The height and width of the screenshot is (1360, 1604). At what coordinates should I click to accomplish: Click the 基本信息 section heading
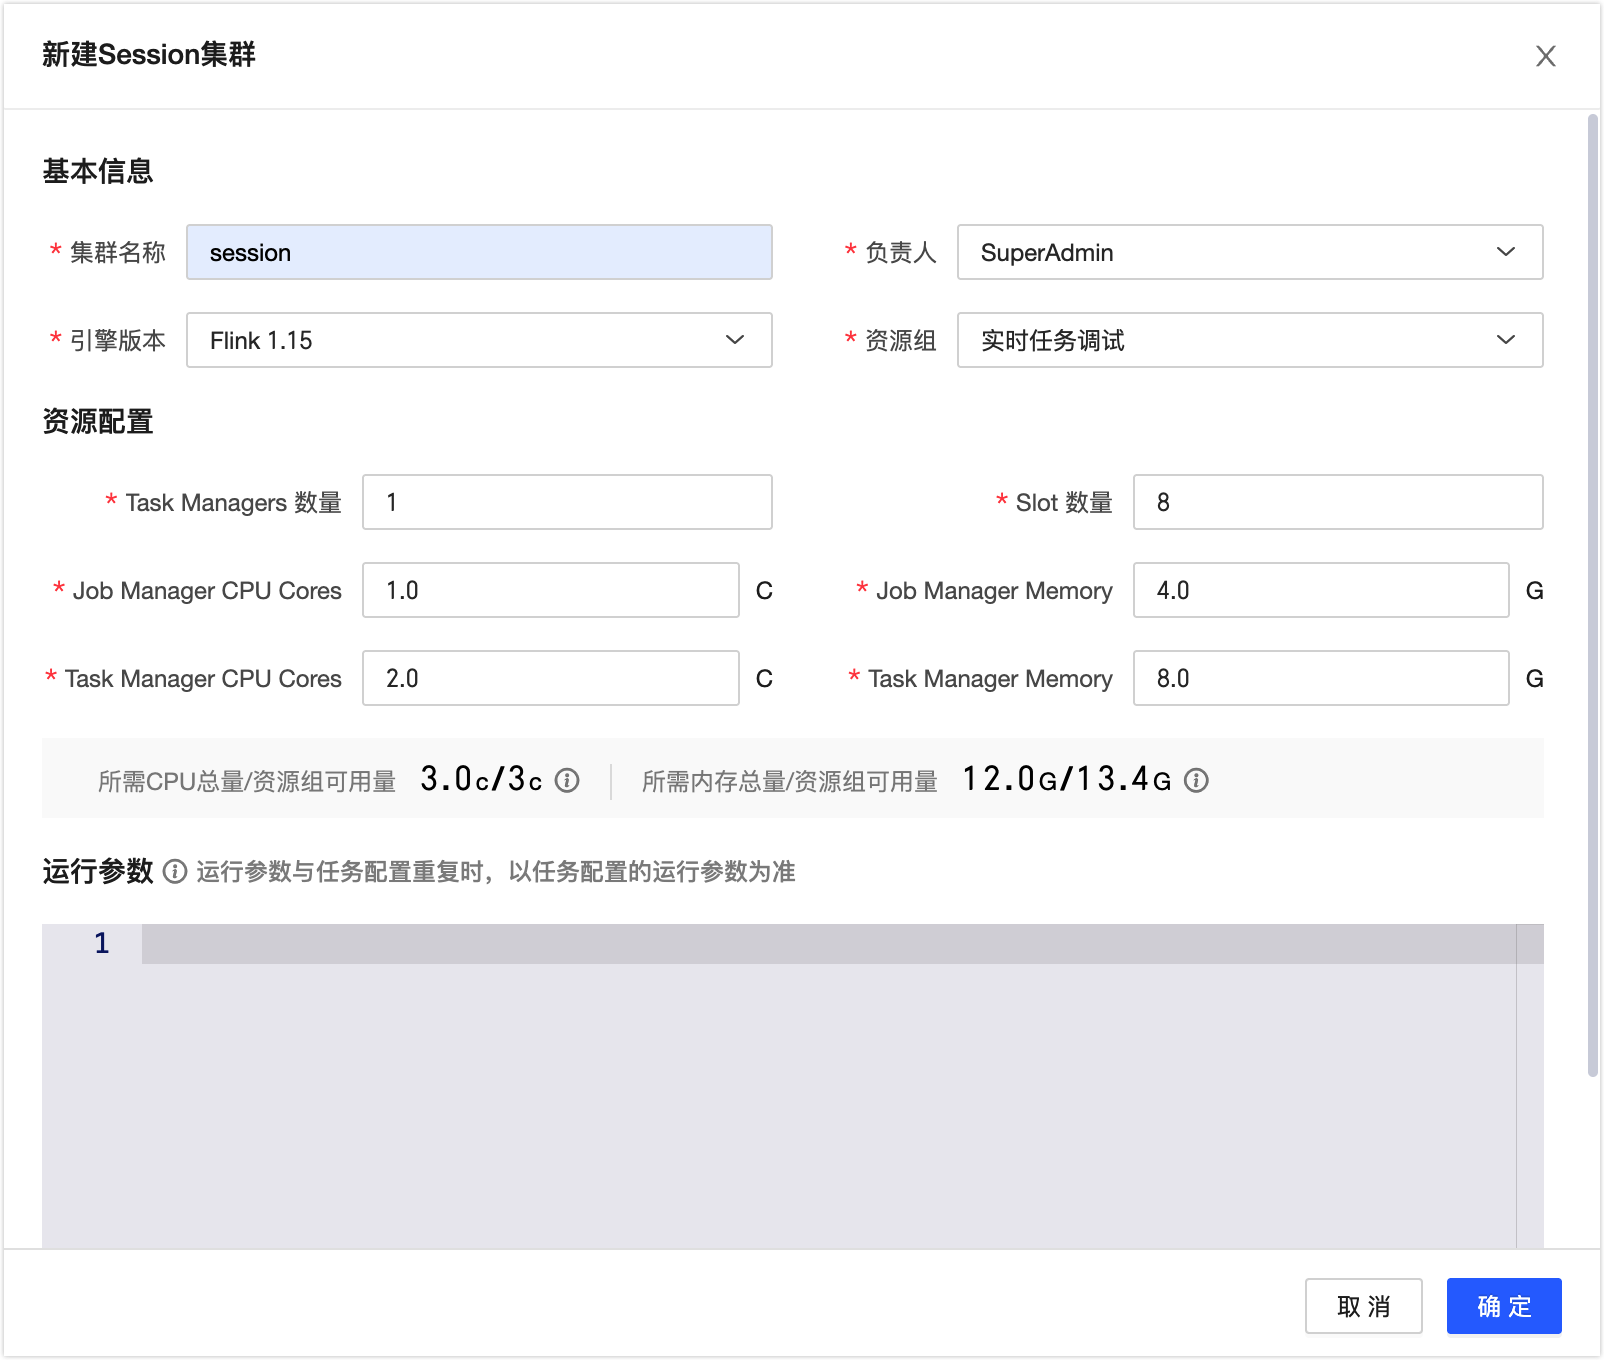coord(98,171)
